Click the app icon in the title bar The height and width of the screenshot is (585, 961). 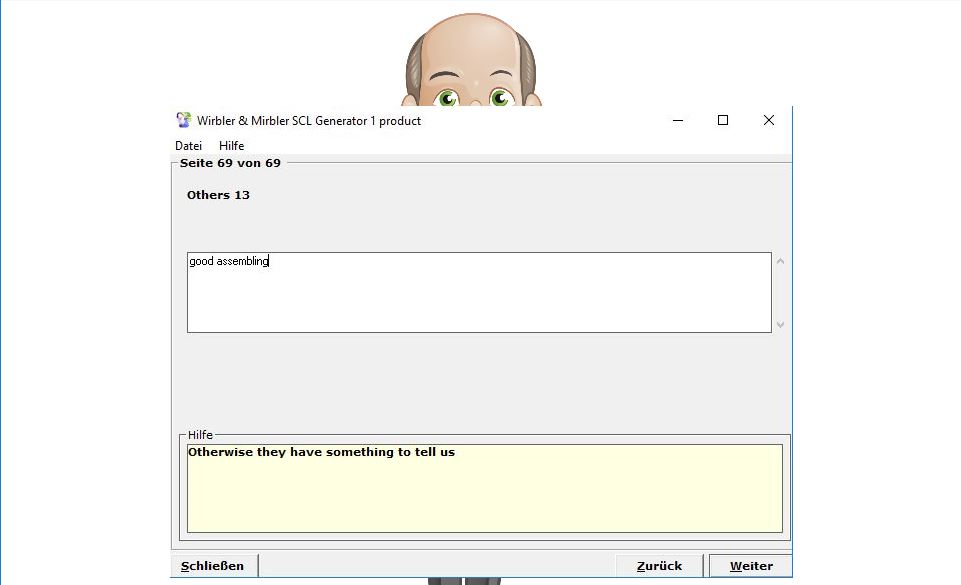183,120
